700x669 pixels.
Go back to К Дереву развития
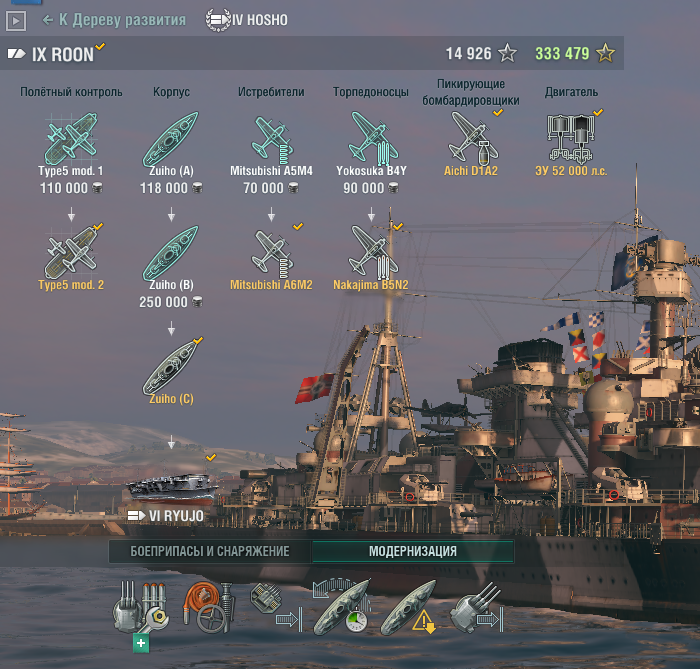pos(114,20)
